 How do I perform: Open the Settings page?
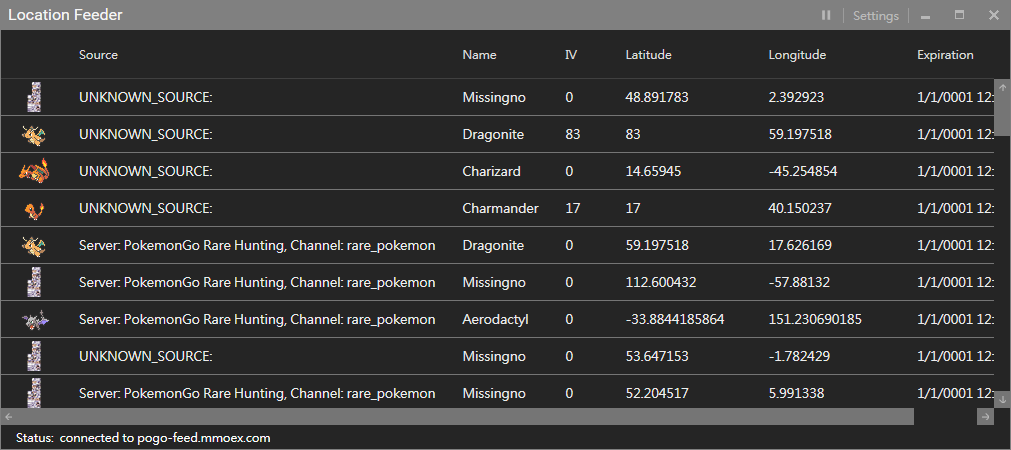(875, 16)
